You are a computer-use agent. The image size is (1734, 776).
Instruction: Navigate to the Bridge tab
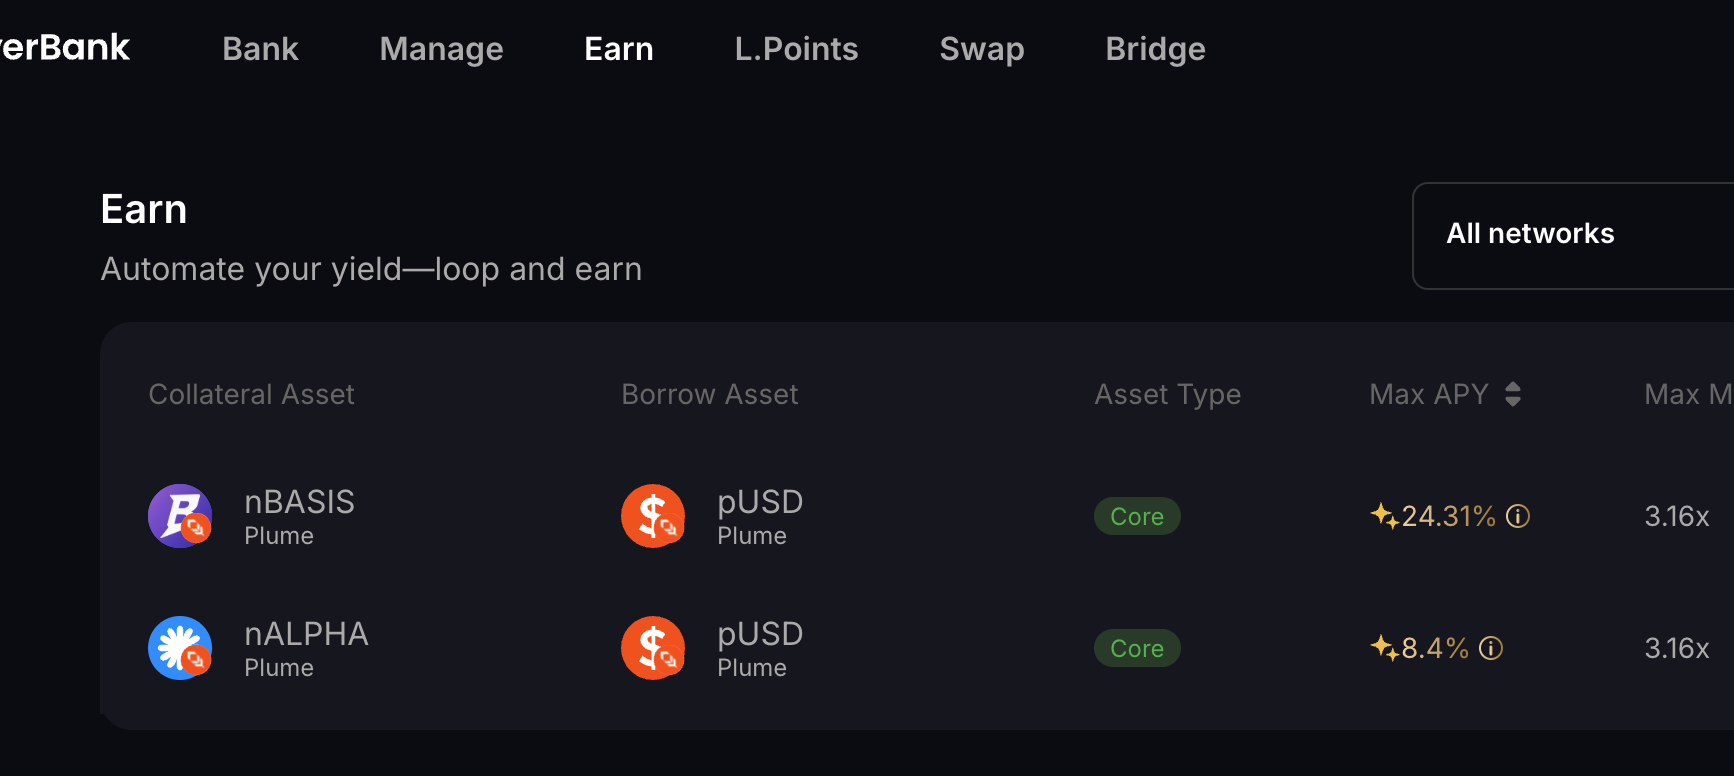click(x=1155, y=49)
